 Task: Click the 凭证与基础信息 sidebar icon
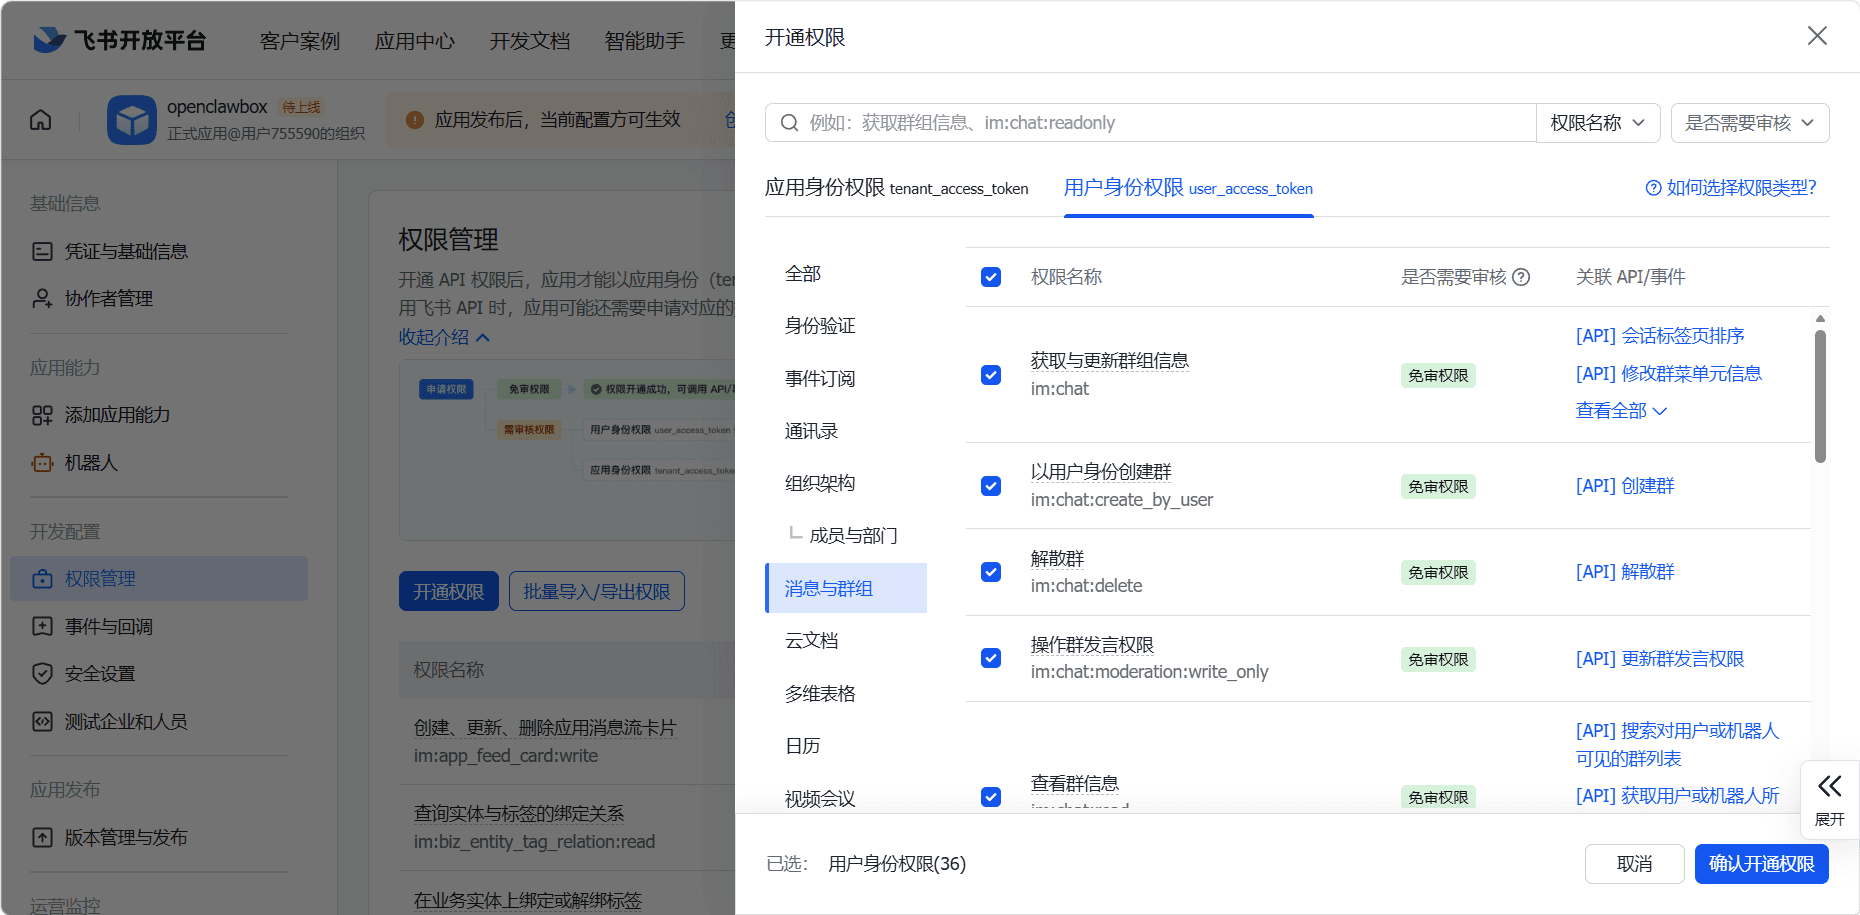pos(42,251)
